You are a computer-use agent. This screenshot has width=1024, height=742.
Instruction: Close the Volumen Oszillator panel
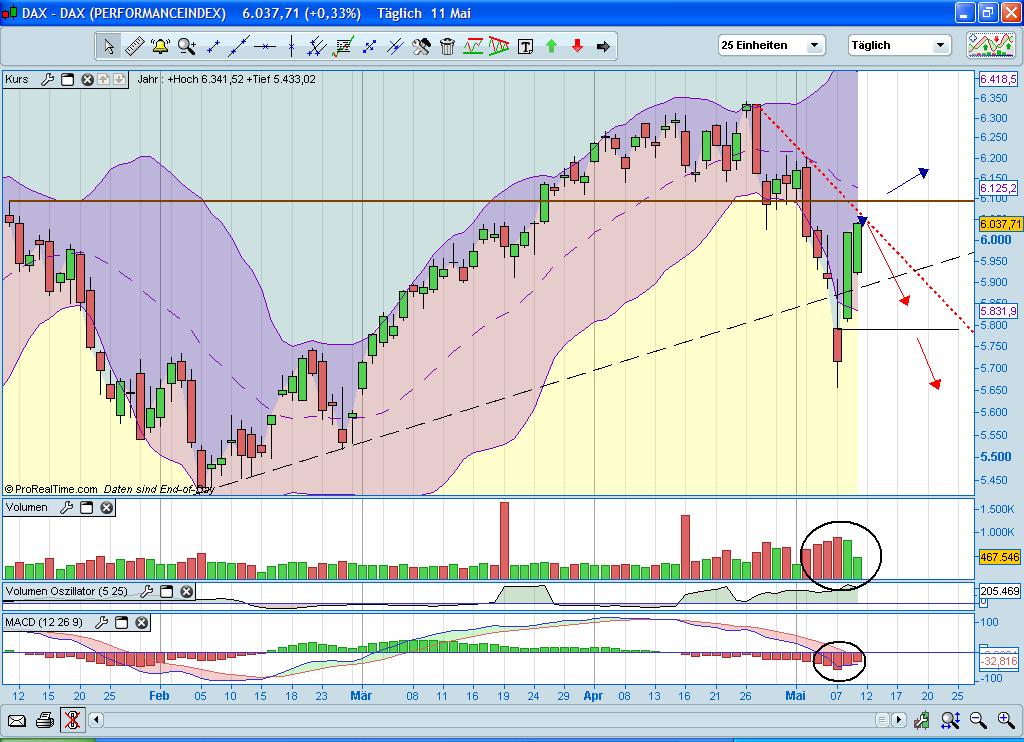tap(187, 591)
